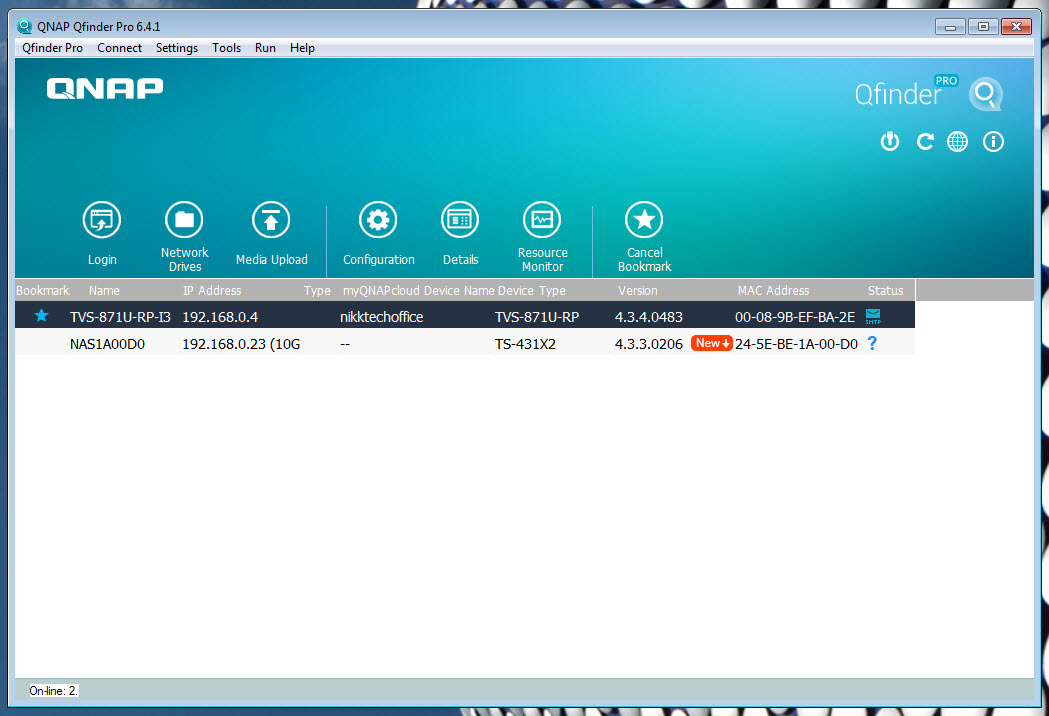The image size is (1049, 716).
Task: Click IP address 192.168.0.23 (10G
Action: [x=241, y=344]
